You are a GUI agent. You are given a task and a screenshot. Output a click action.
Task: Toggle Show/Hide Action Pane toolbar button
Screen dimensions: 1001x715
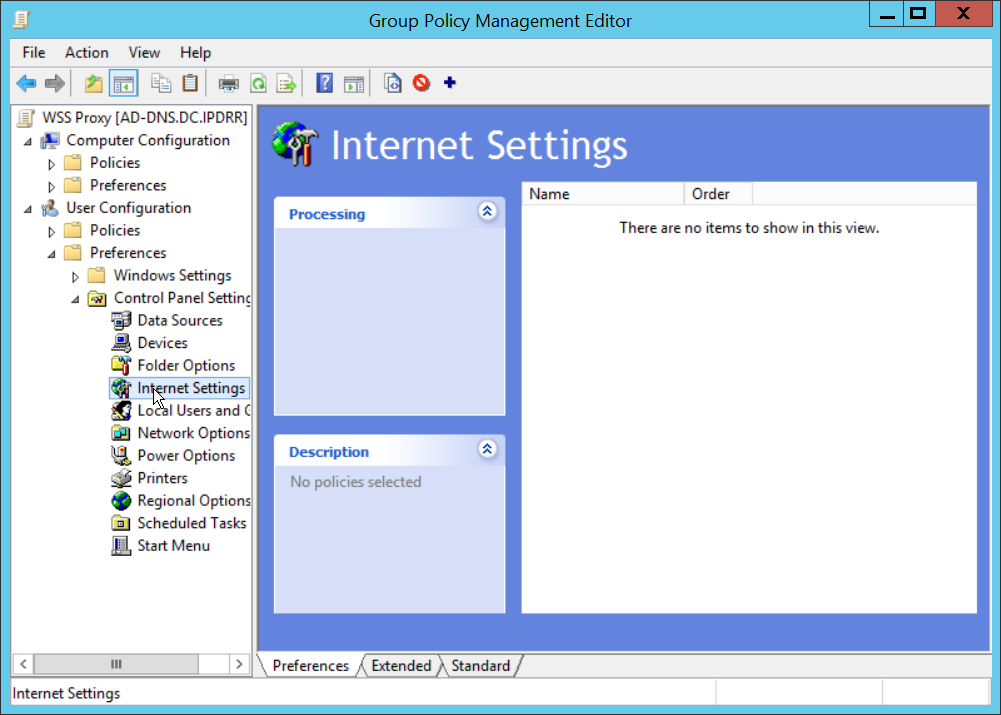pyautogui.click(x=354, y=84)
